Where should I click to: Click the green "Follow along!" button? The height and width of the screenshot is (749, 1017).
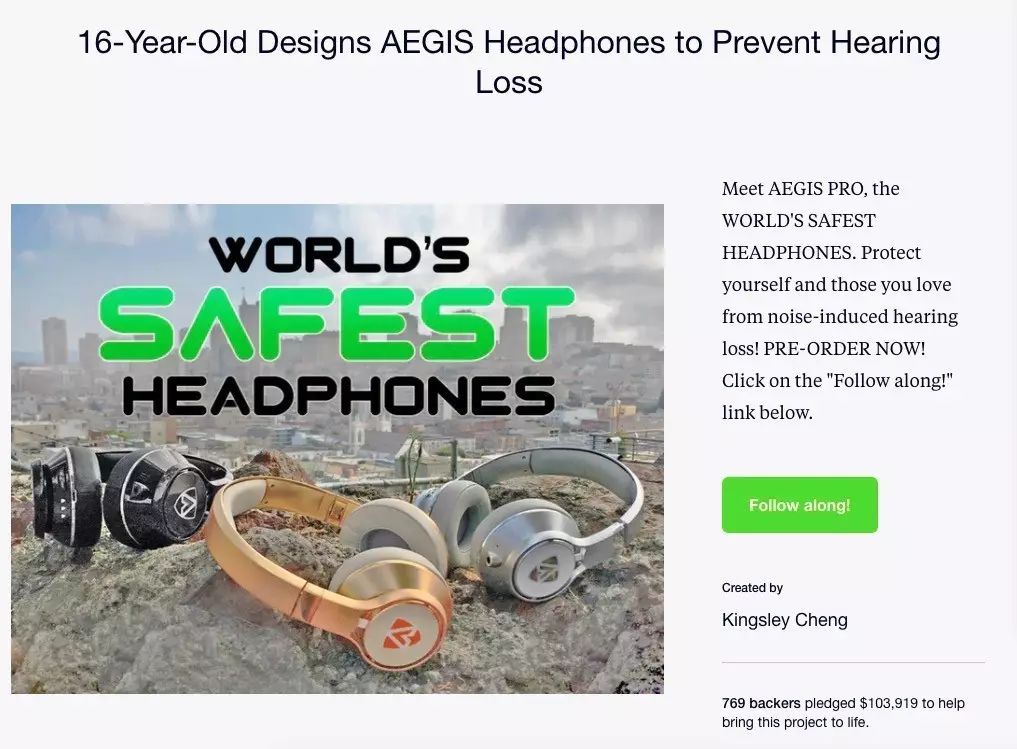point(799,505)
